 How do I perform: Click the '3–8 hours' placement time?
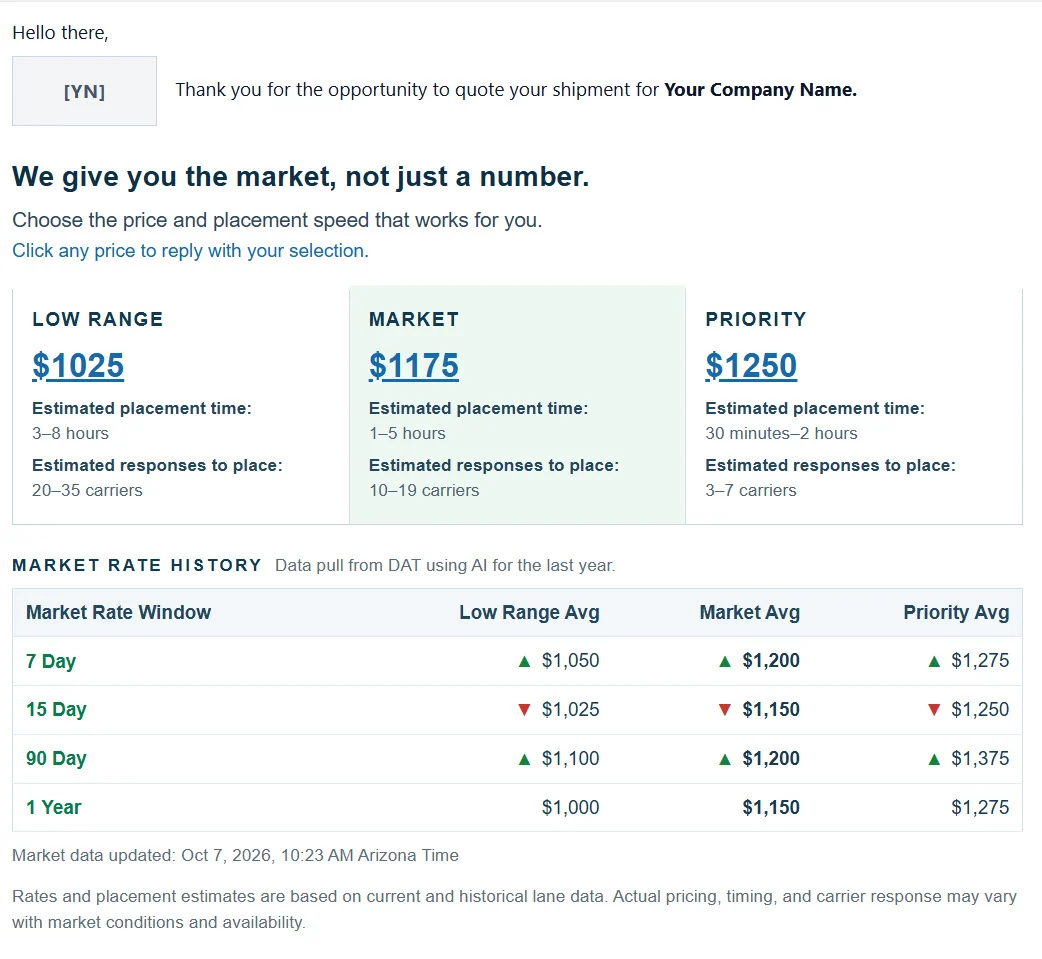coord(70,433)
